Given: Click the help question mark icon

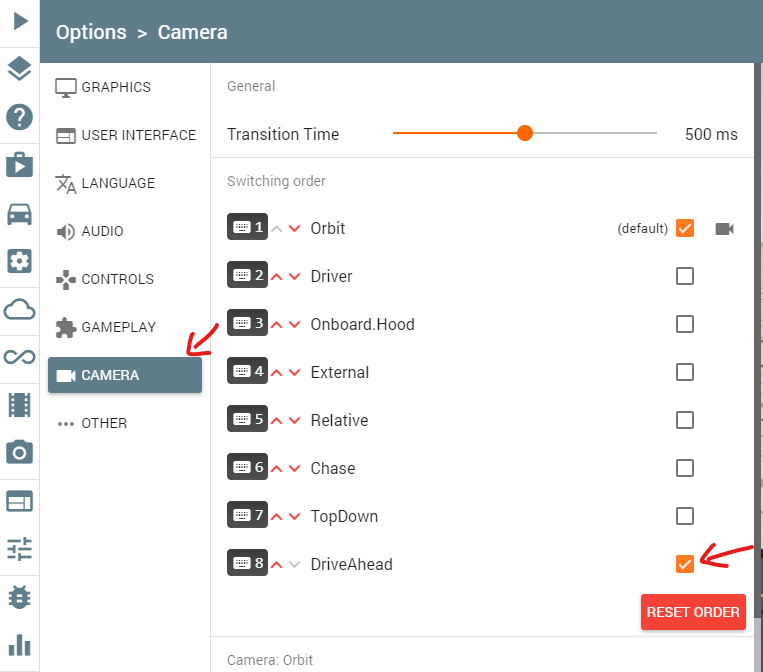Looking at the screenshot, I should tap(20, 117).
